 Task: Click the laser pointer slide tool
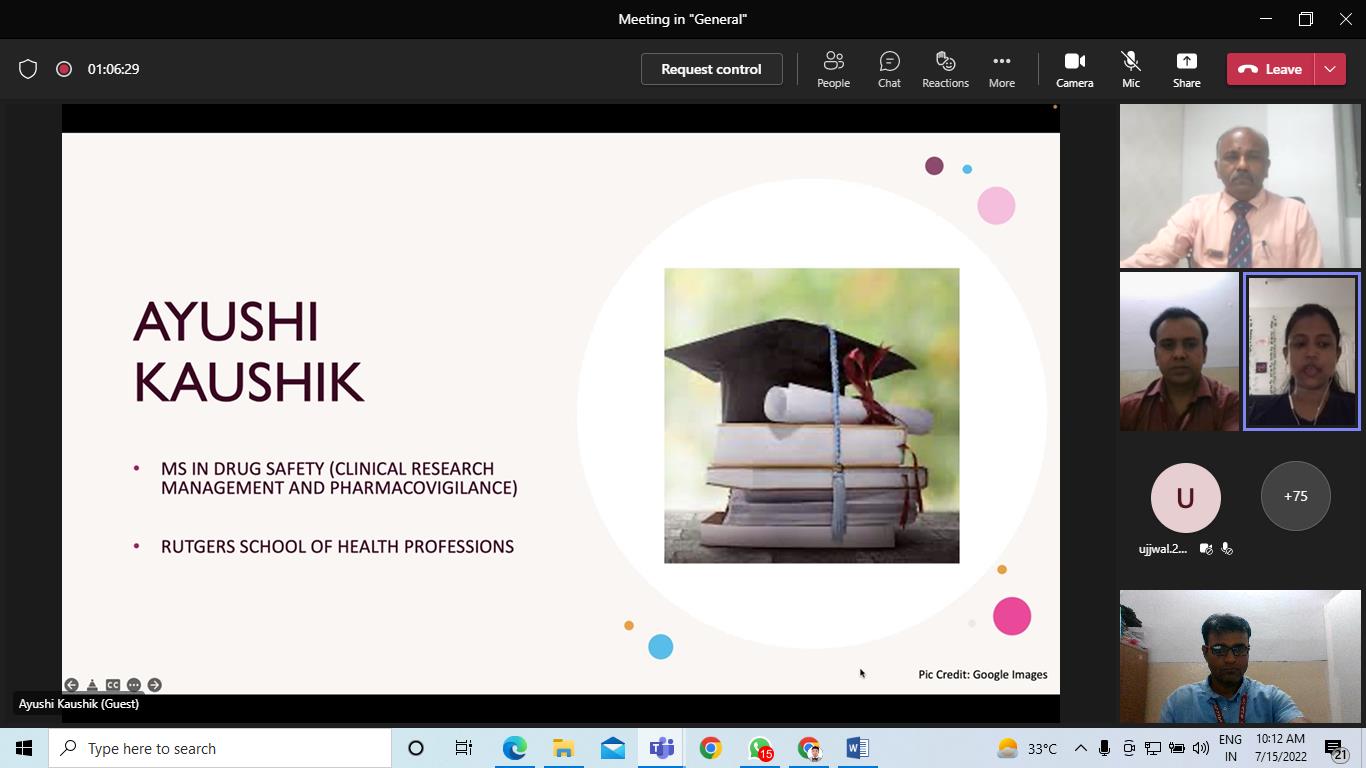point(92,685)
